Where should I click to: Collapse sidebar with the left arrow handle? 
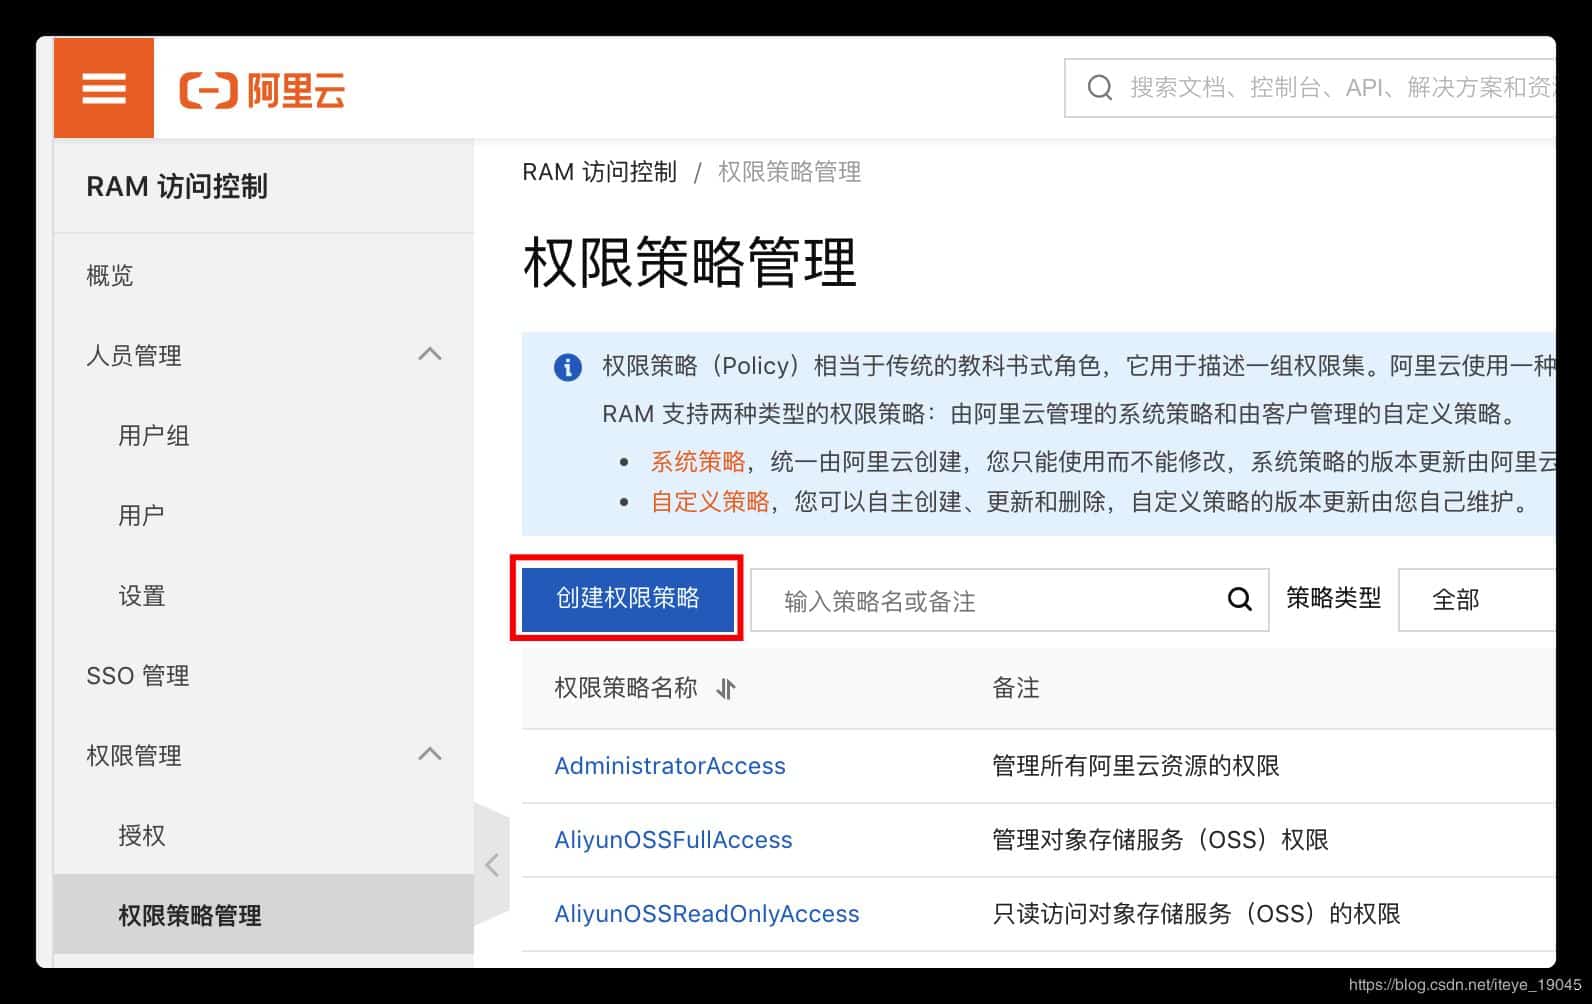pos(491,865)
